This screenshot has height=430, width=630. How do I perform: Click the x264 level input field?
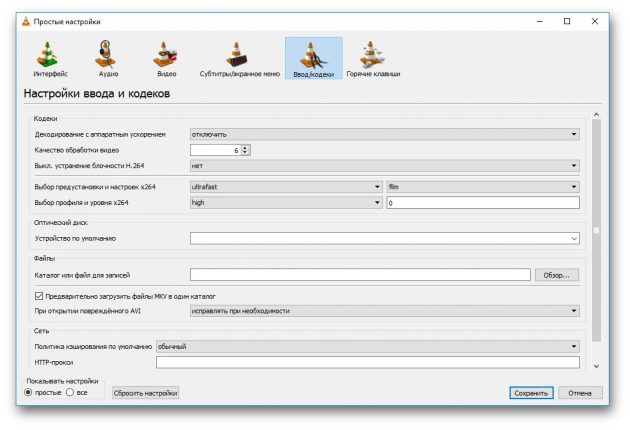click(x=483, y=203)
